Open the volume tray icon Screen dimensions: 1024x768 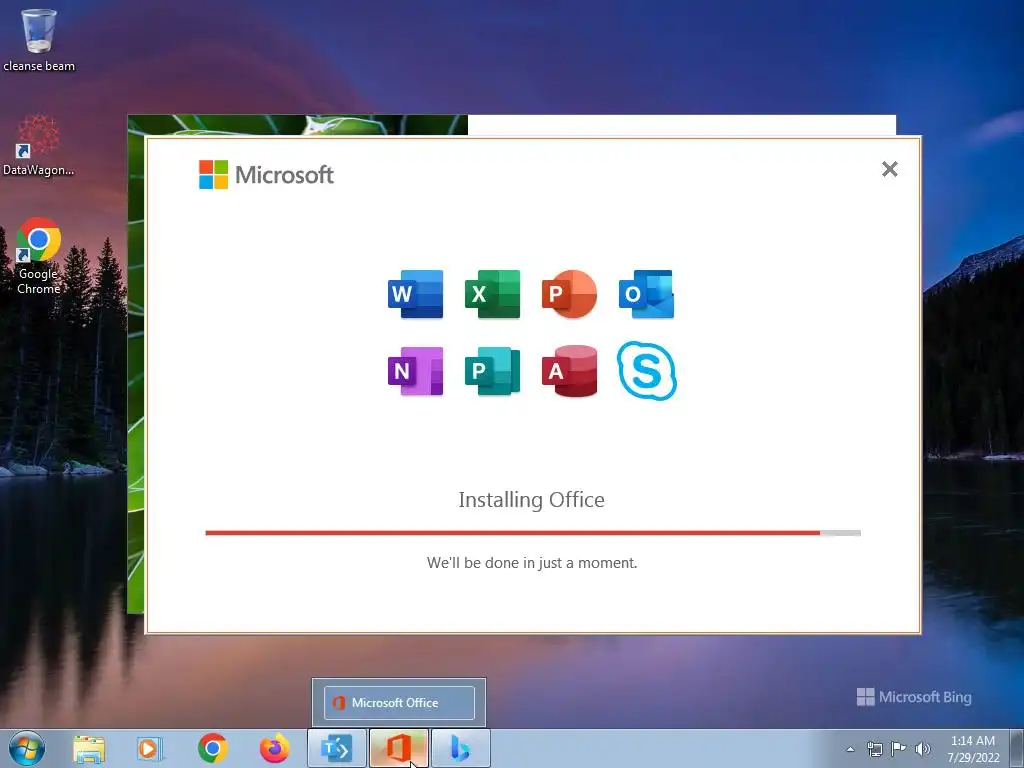click(923, 748)
